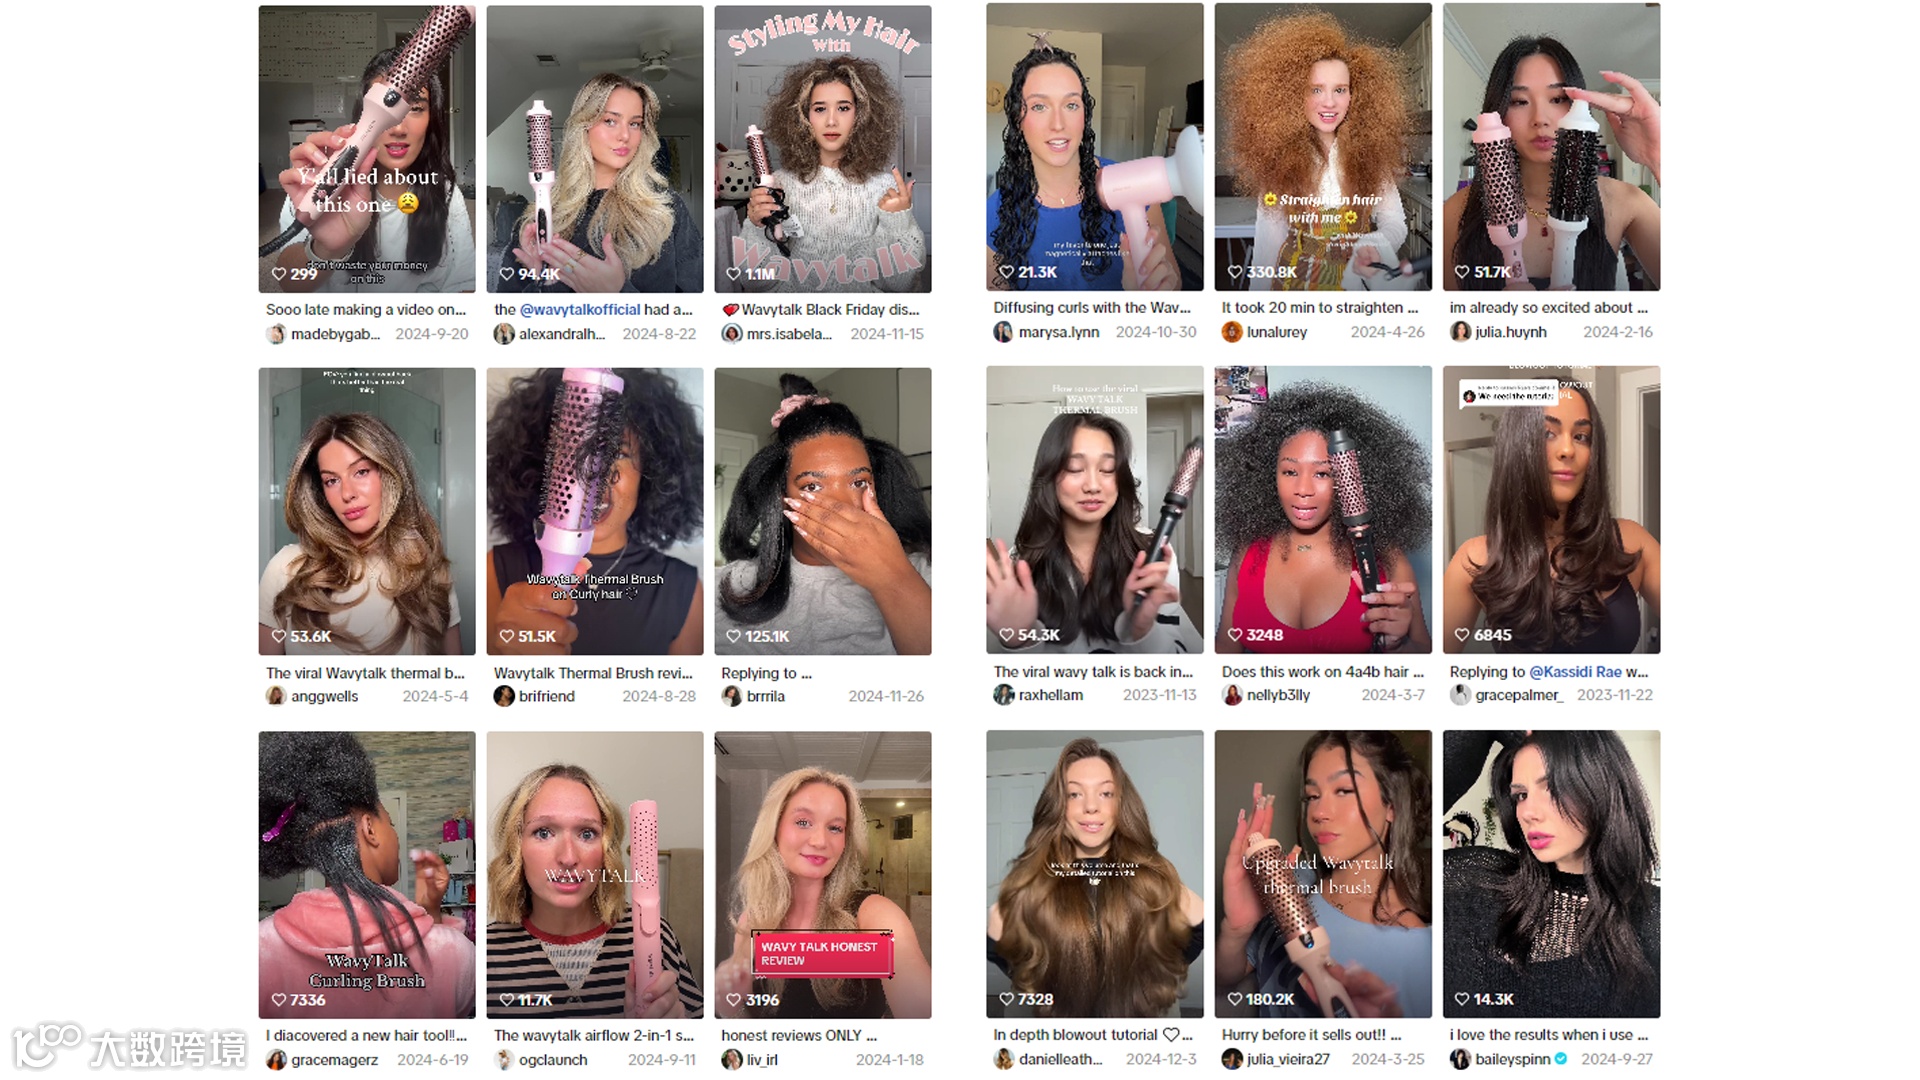Open the anggwells username link
Viewport: 1920px width, 1080px height.
[x=324, y=696]
